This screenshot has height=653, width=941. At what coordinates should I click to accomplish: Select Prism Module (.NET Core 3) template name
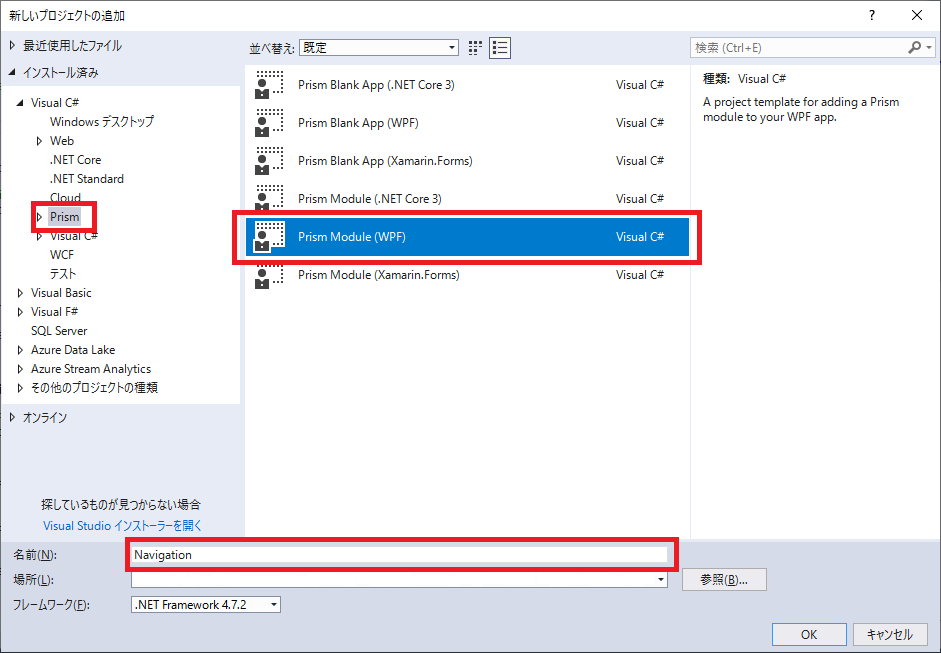click(370, 199)
